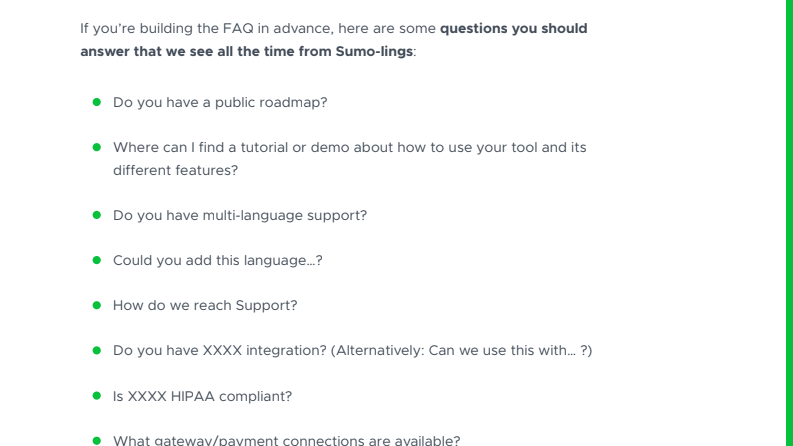Click the 'different features?' continuation line
Viewport: 793px width, 446px height.
(x=175, y=170)
